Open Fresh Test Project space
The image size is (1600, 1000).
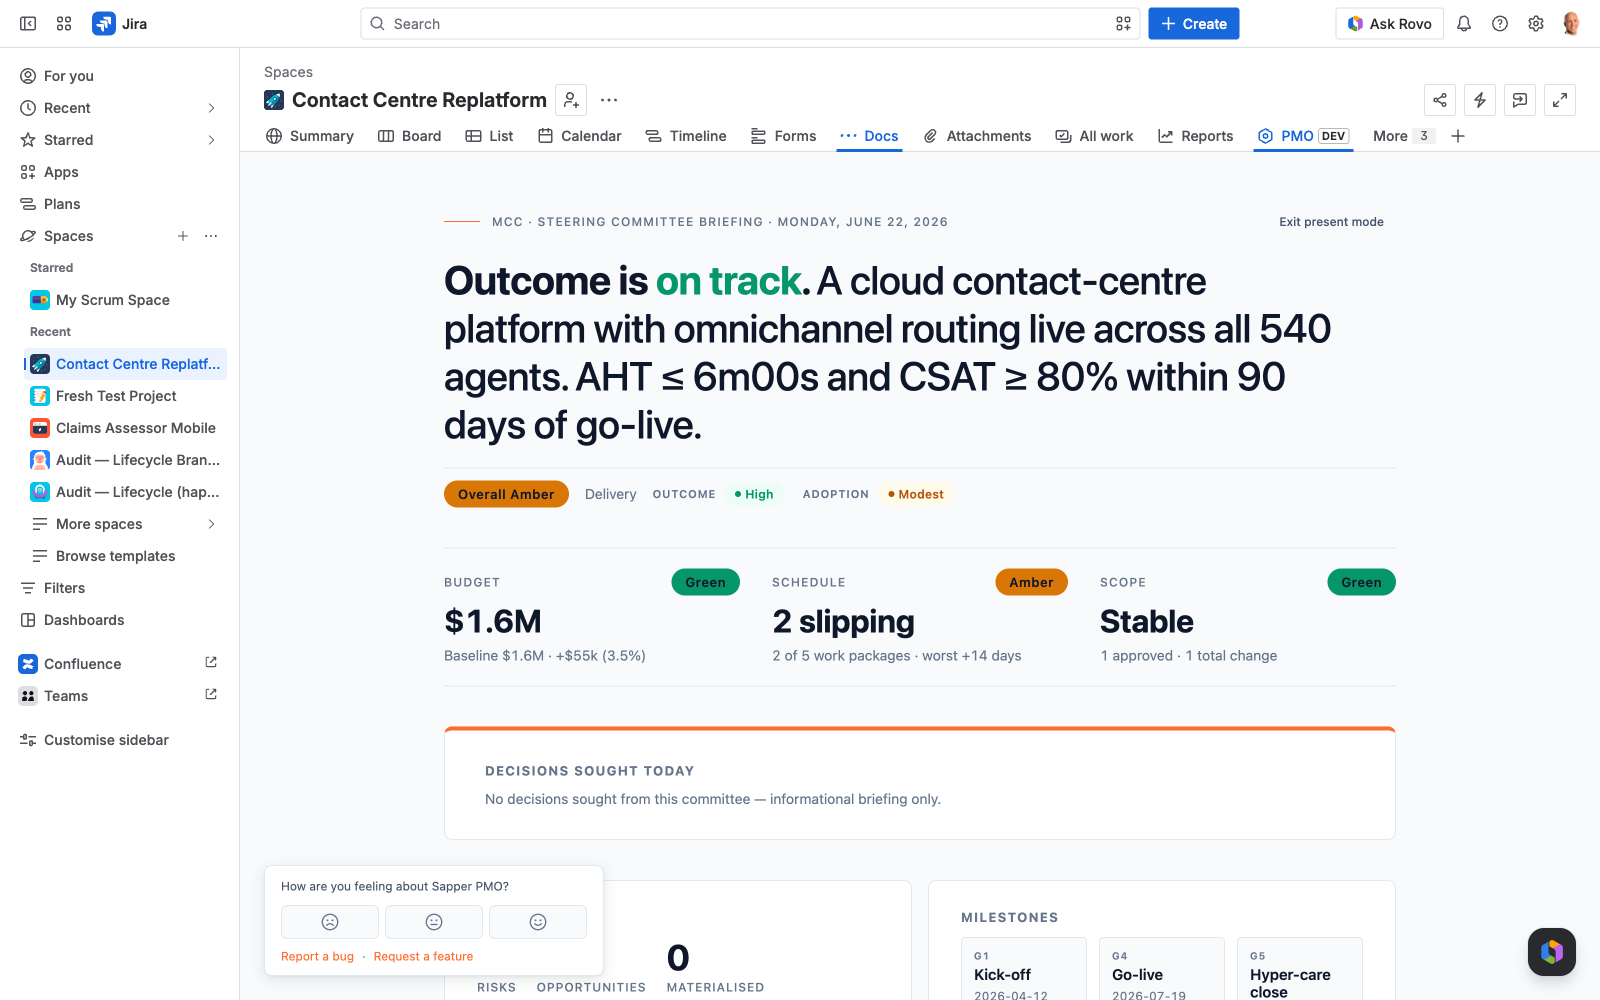tap(125, 396)
